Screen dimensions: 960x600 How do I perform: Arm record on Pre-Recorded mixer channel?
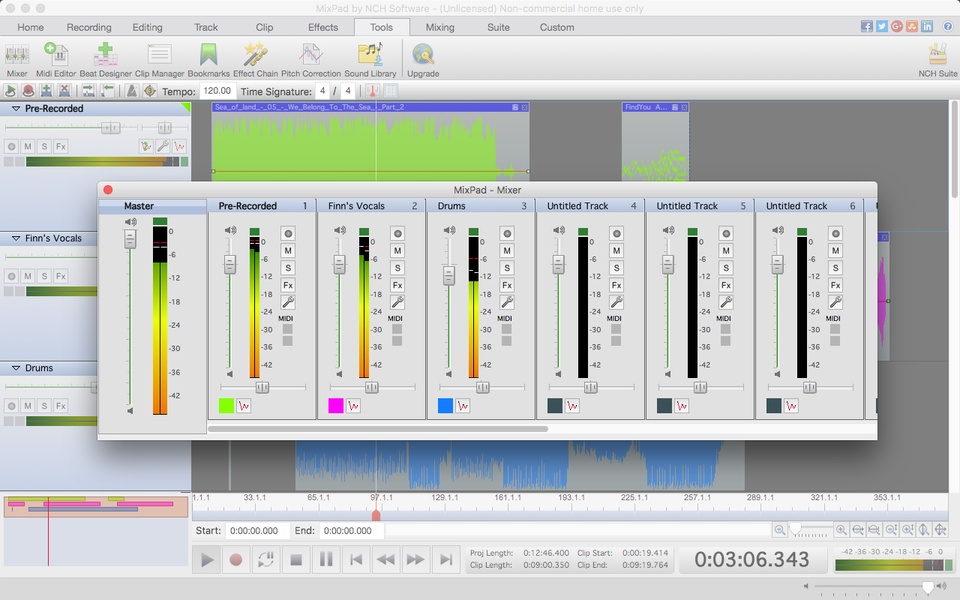pos(288,233)
